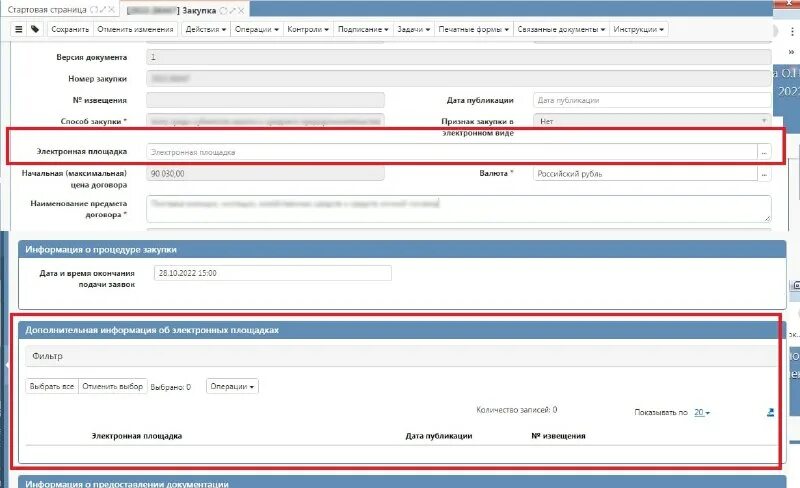The height and width of the screenshot is (488, 800).
Task: Click the Дата публикации input field
Action: [x=652, y=100]
